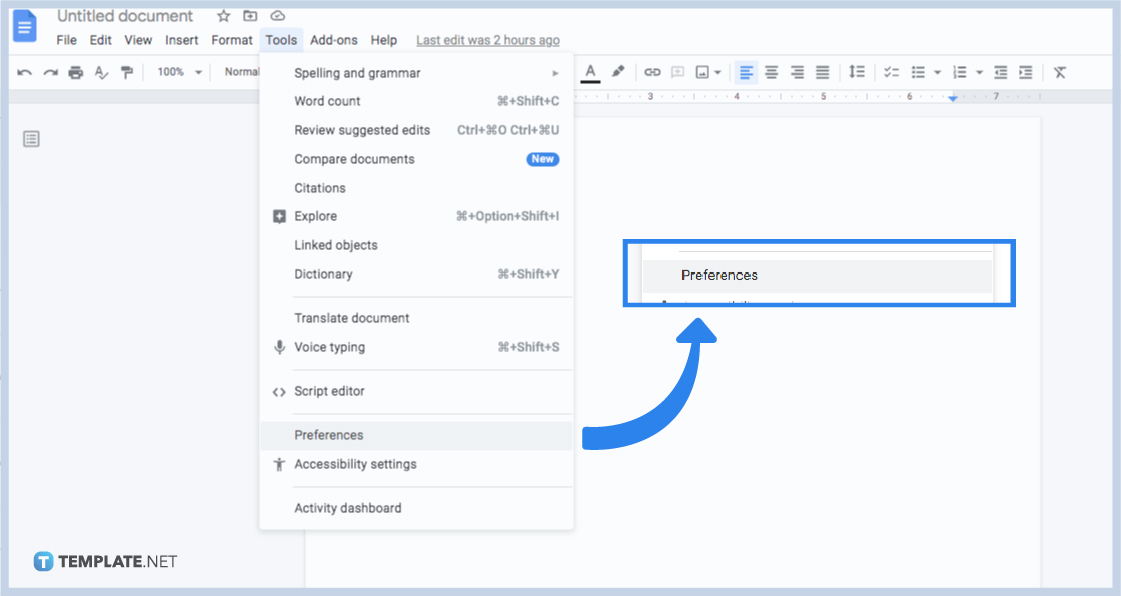Open the text color picker

coord(590,72)
